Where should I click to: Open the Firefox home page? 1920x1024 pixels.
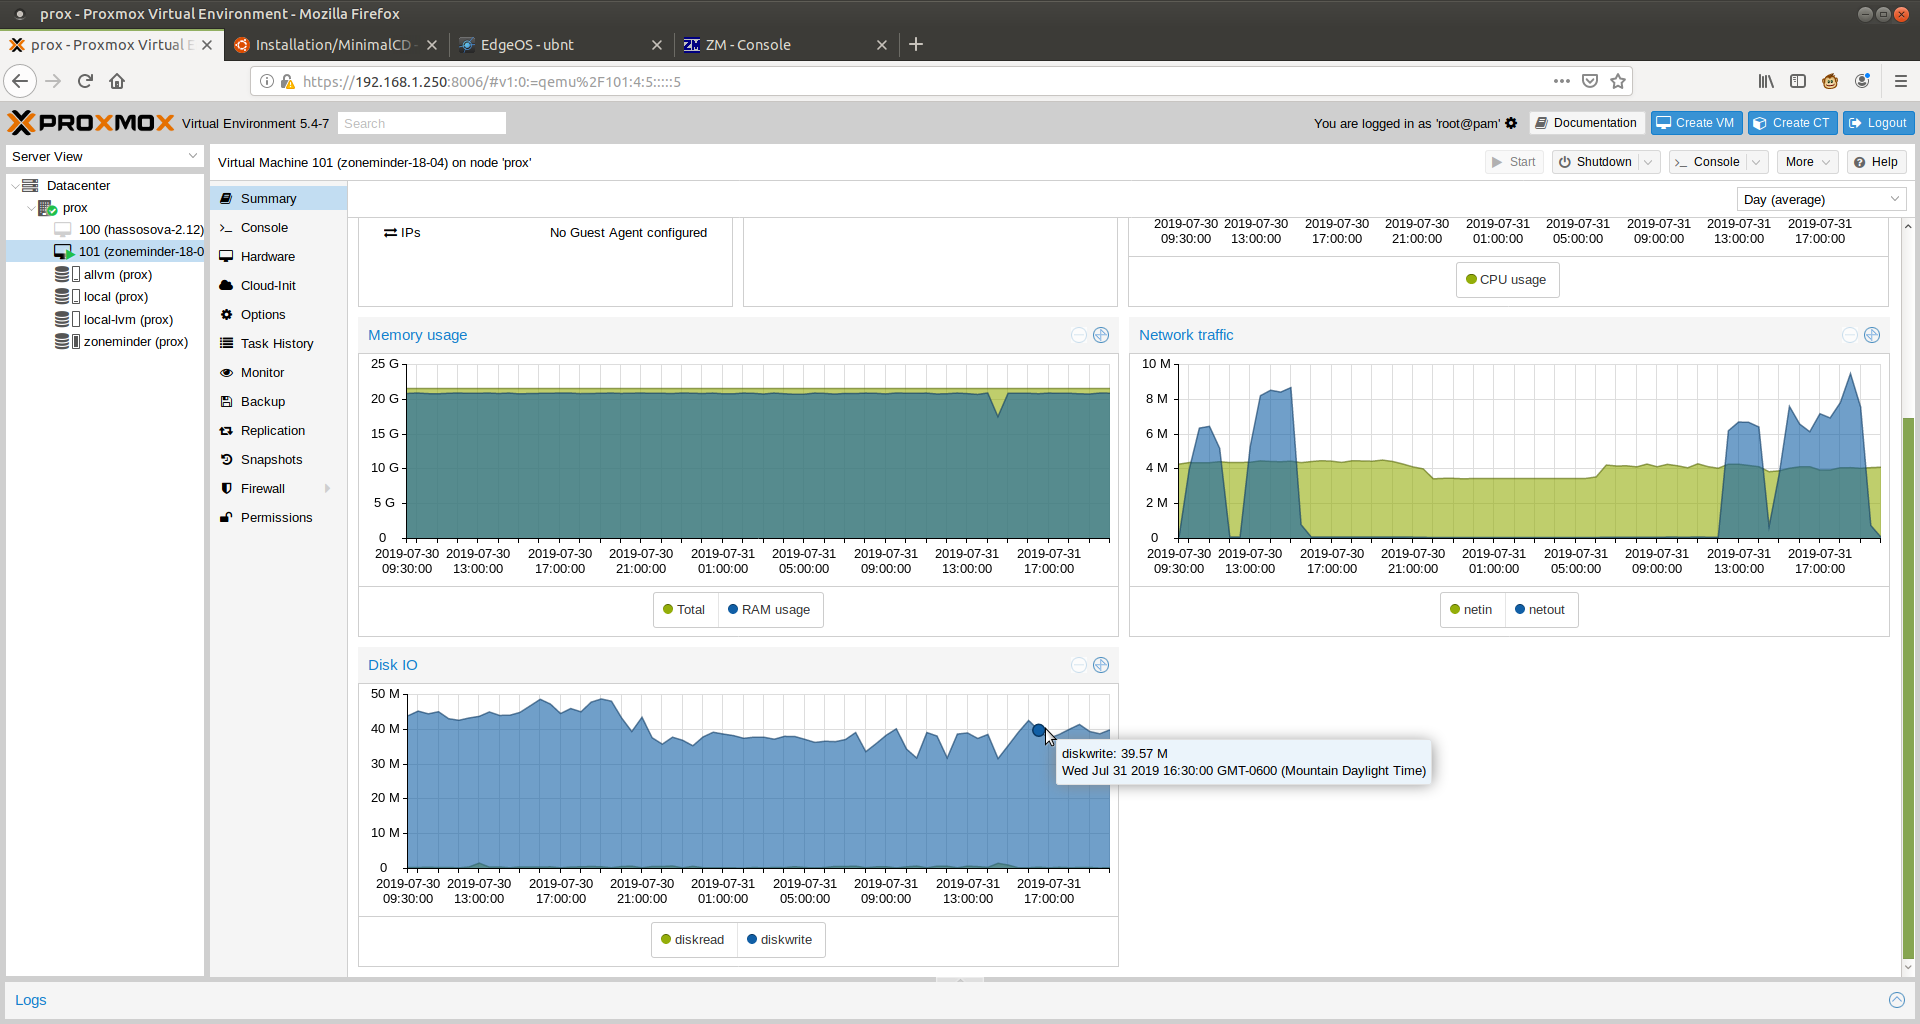point(117,81)
